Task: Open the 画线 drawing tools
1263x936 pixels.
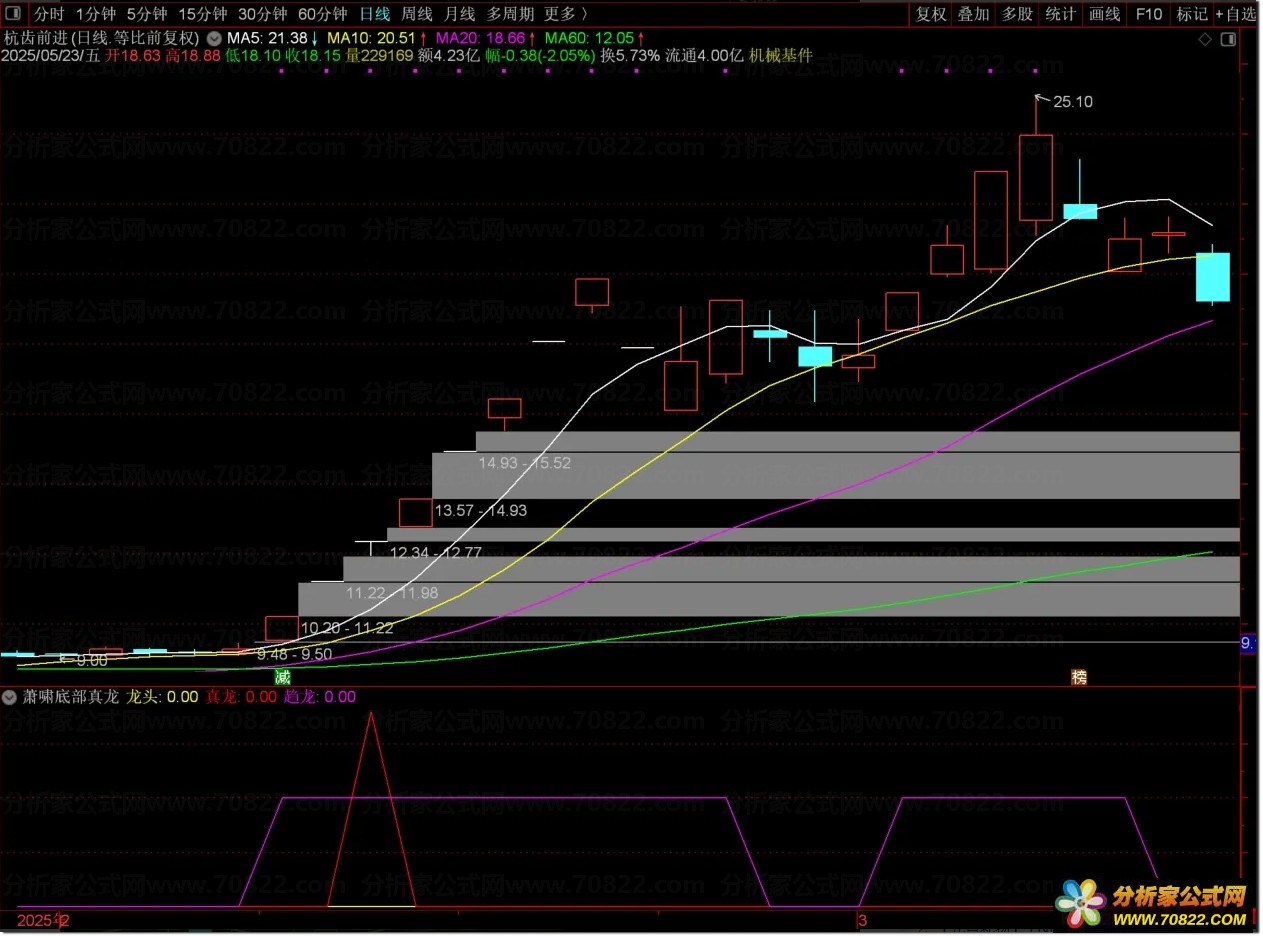Action: (x=1104, y=14)
